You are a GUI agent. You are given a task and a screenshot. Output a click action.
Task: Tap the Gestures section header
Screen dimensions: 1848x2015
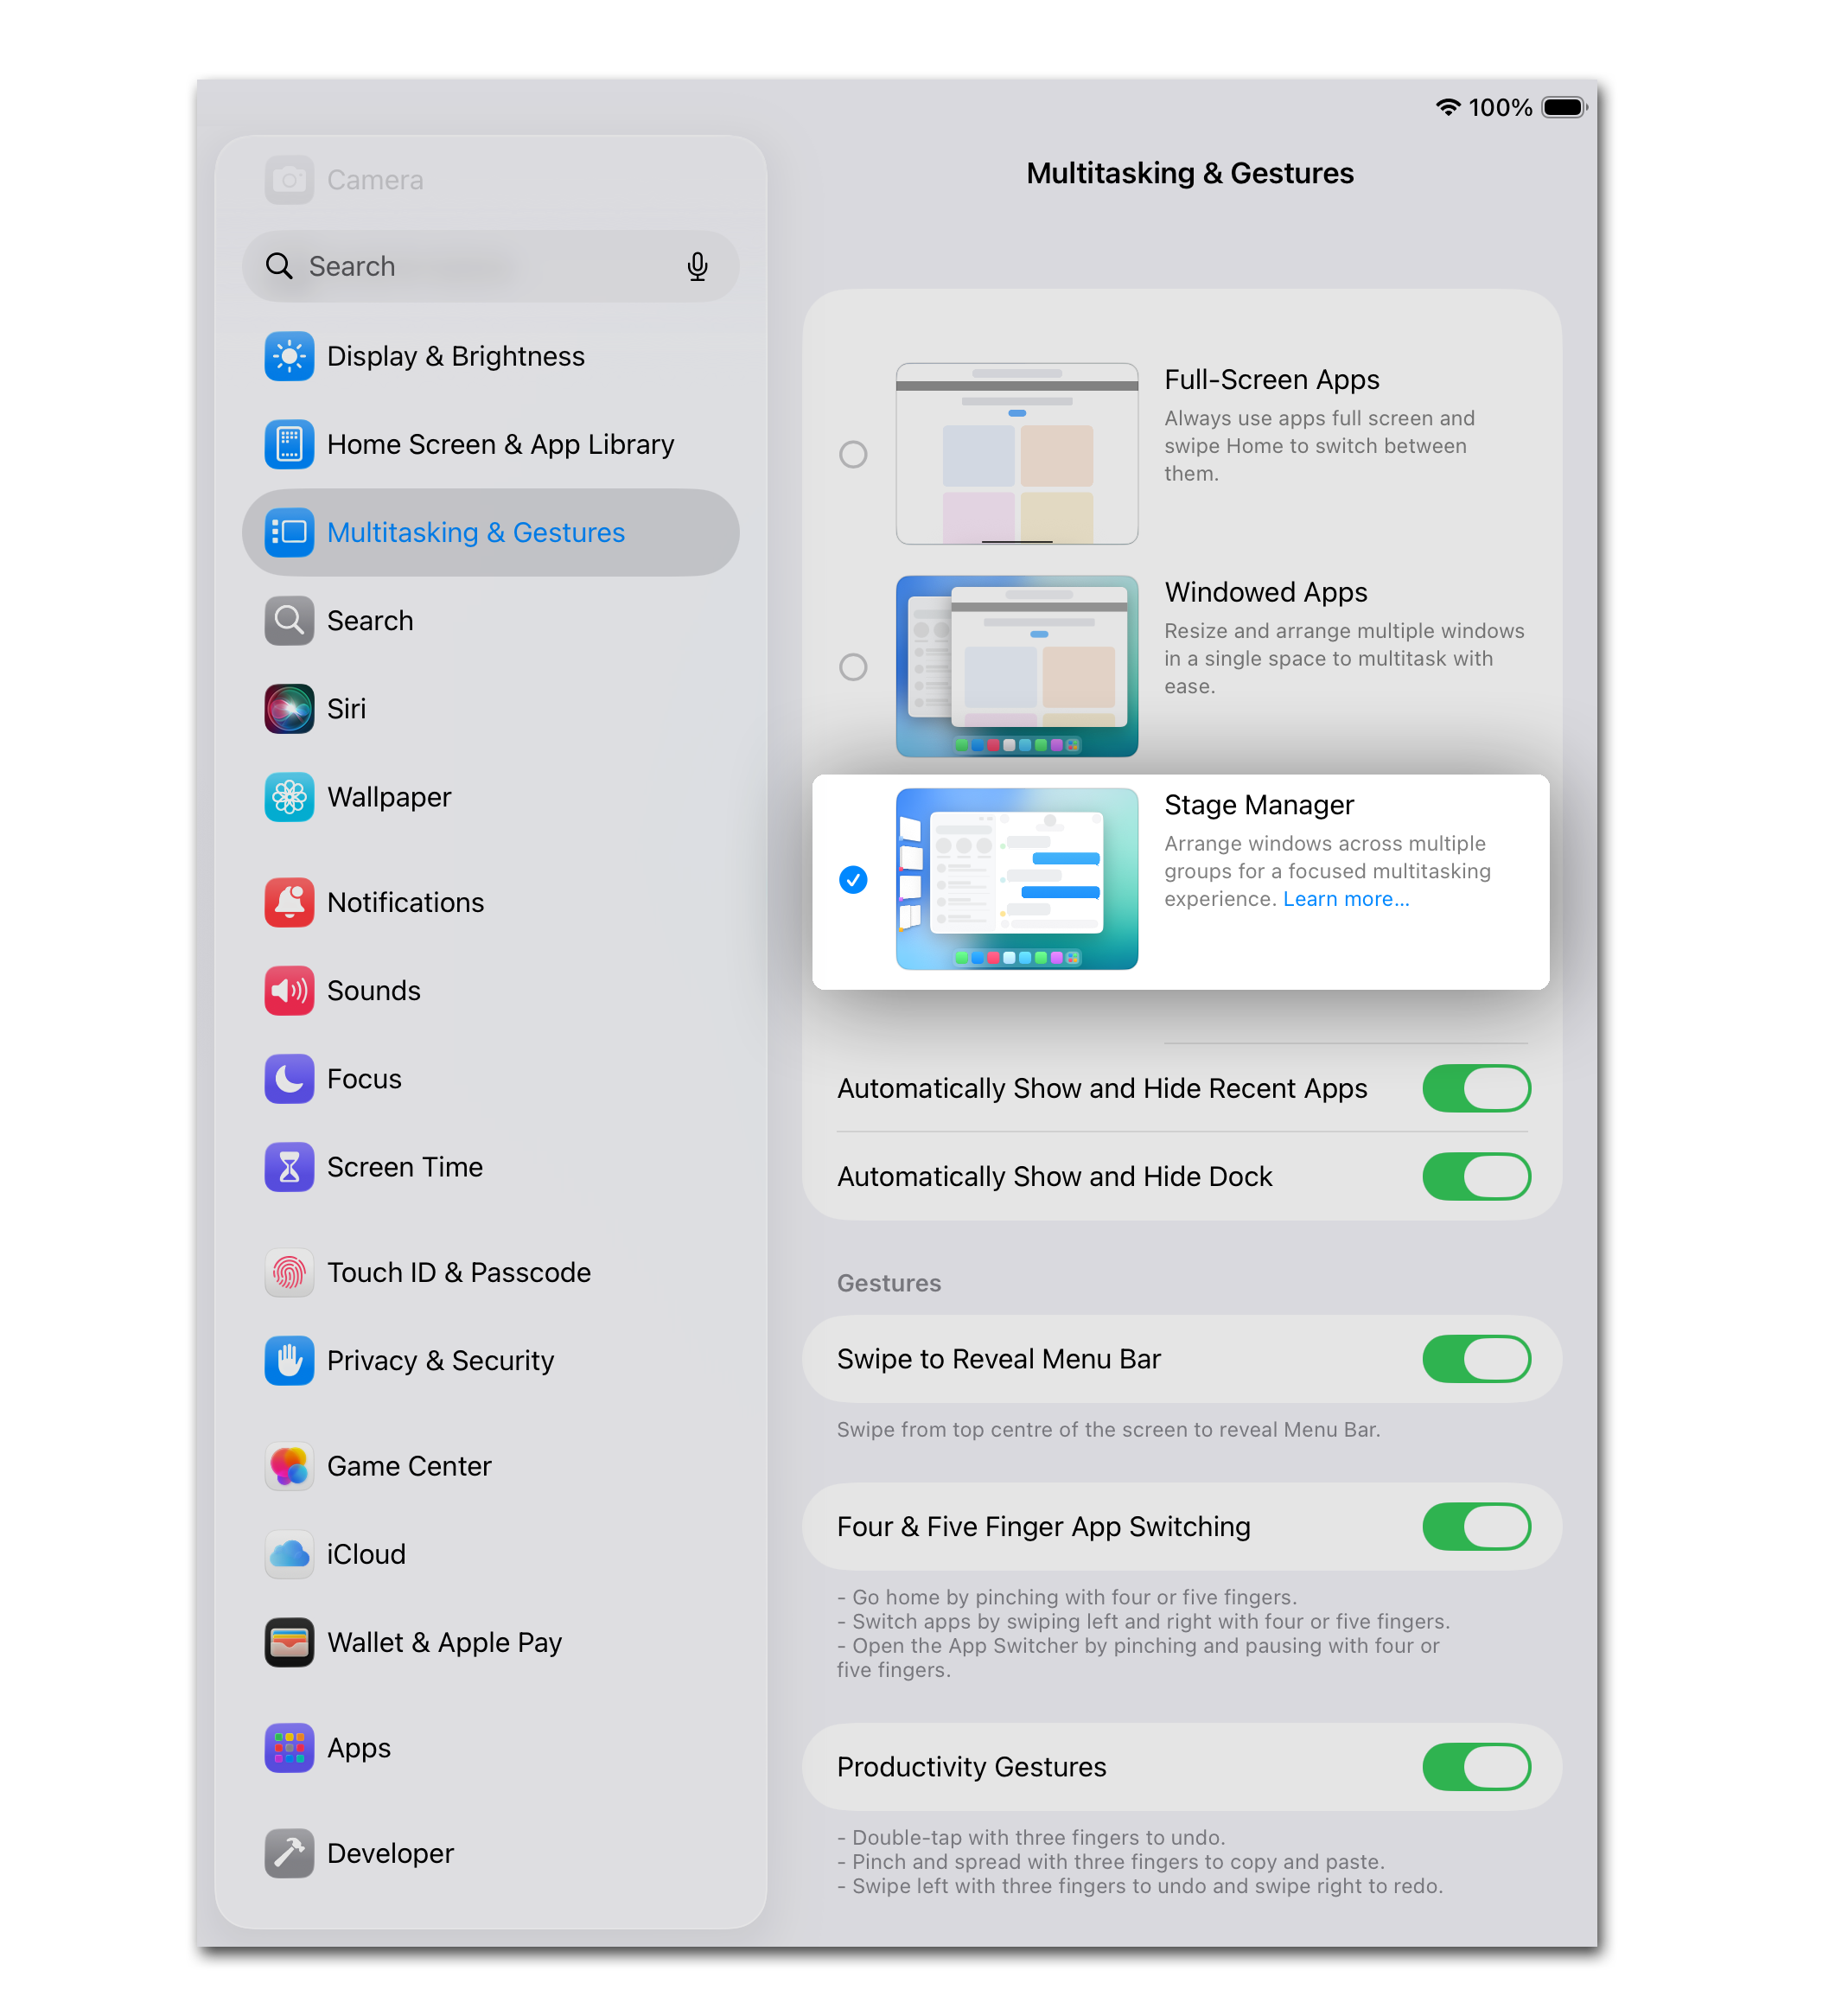[x=889, y=1283]
